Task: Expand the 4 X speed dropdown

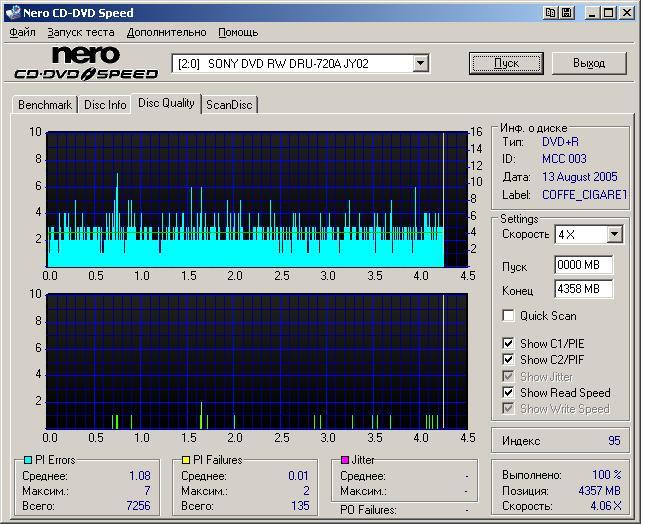Action: (614, 235)
